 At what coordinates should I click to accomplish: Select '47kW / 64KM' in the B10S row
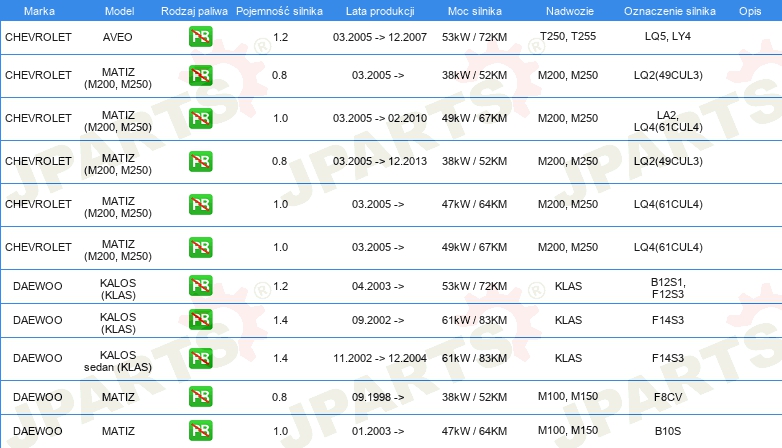pyautogui.click(x=474, y=431)
